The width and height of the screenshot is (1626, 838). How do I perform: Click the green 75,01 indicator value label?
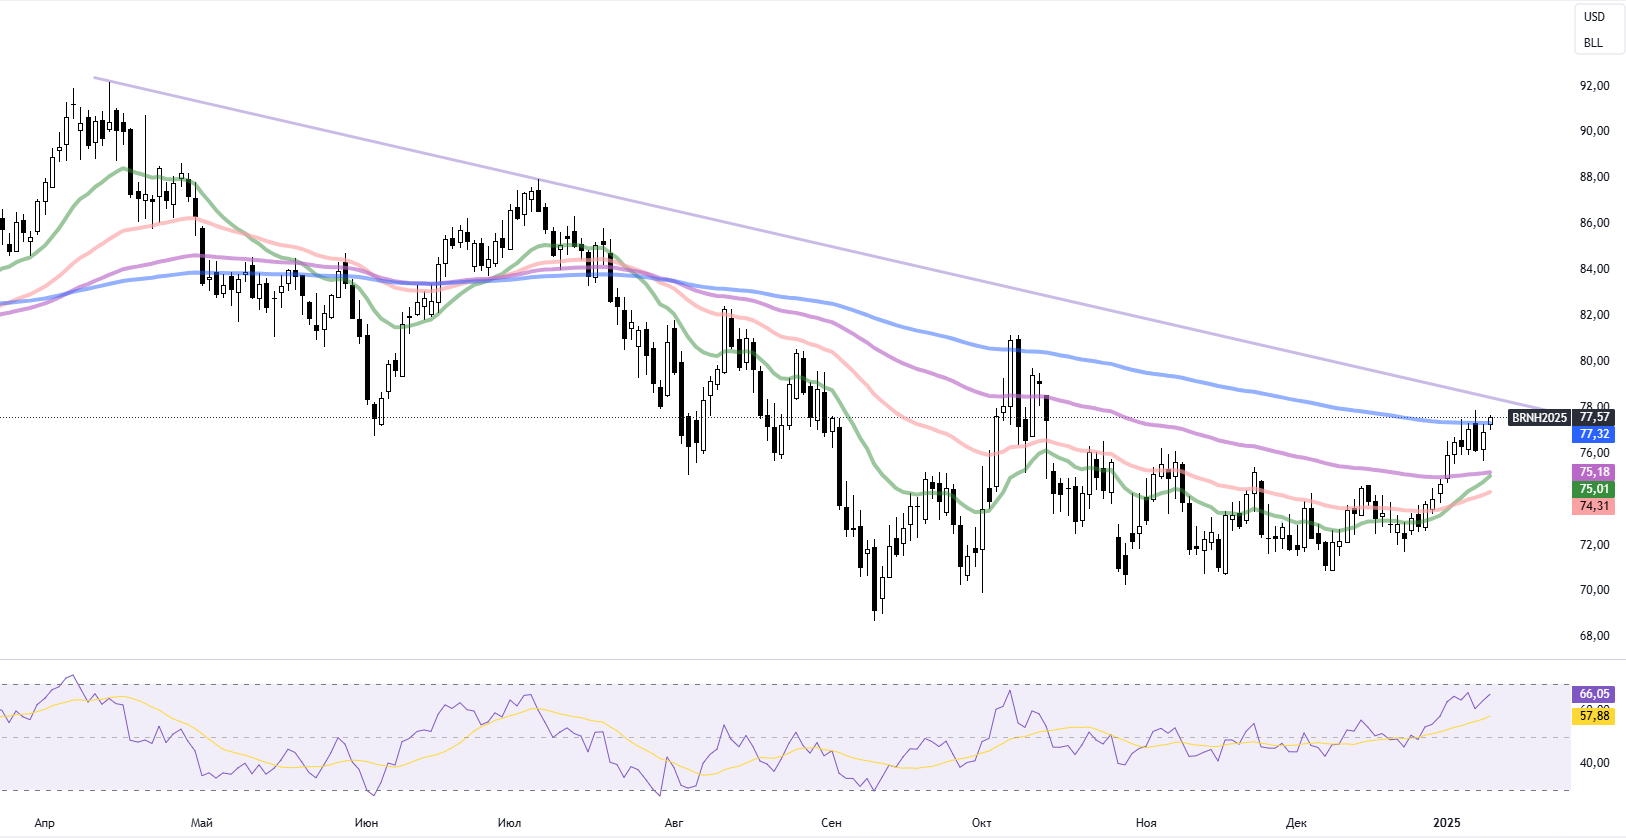1595,489
